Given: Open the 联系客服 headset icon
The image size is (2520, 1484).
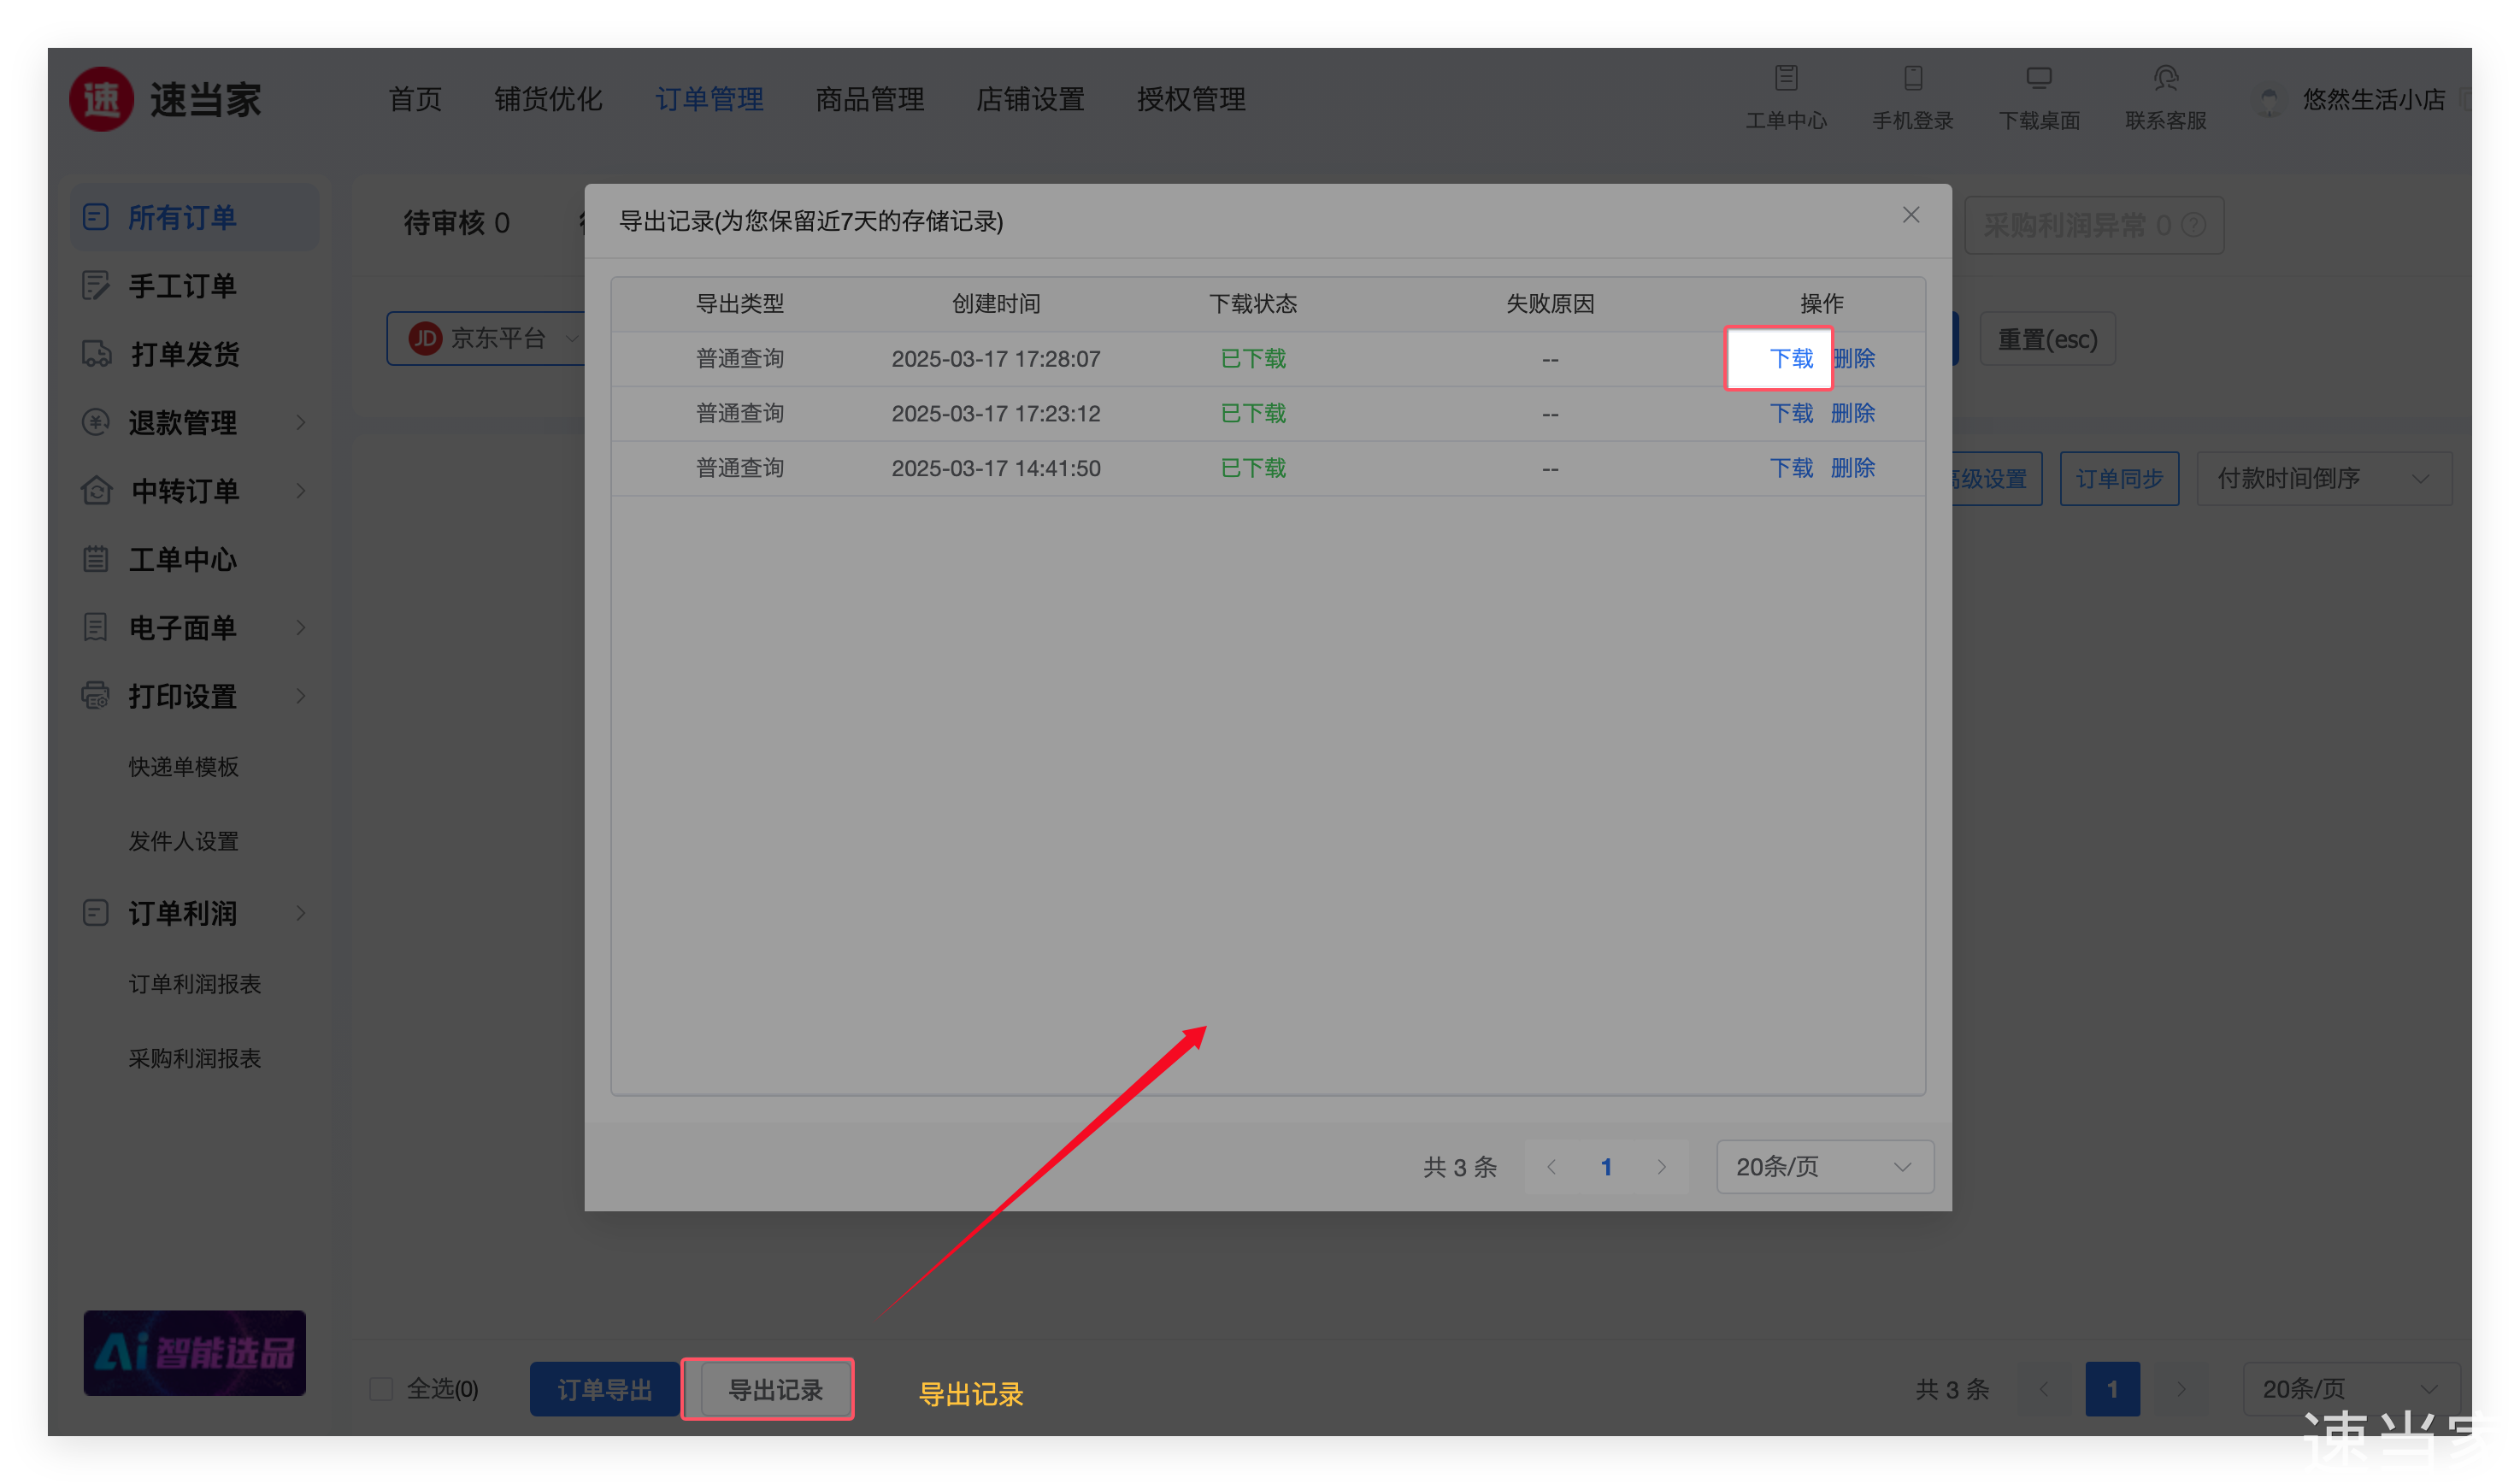Looking at the screenshot, I should pyautogui.click(x=2165, y=78).
